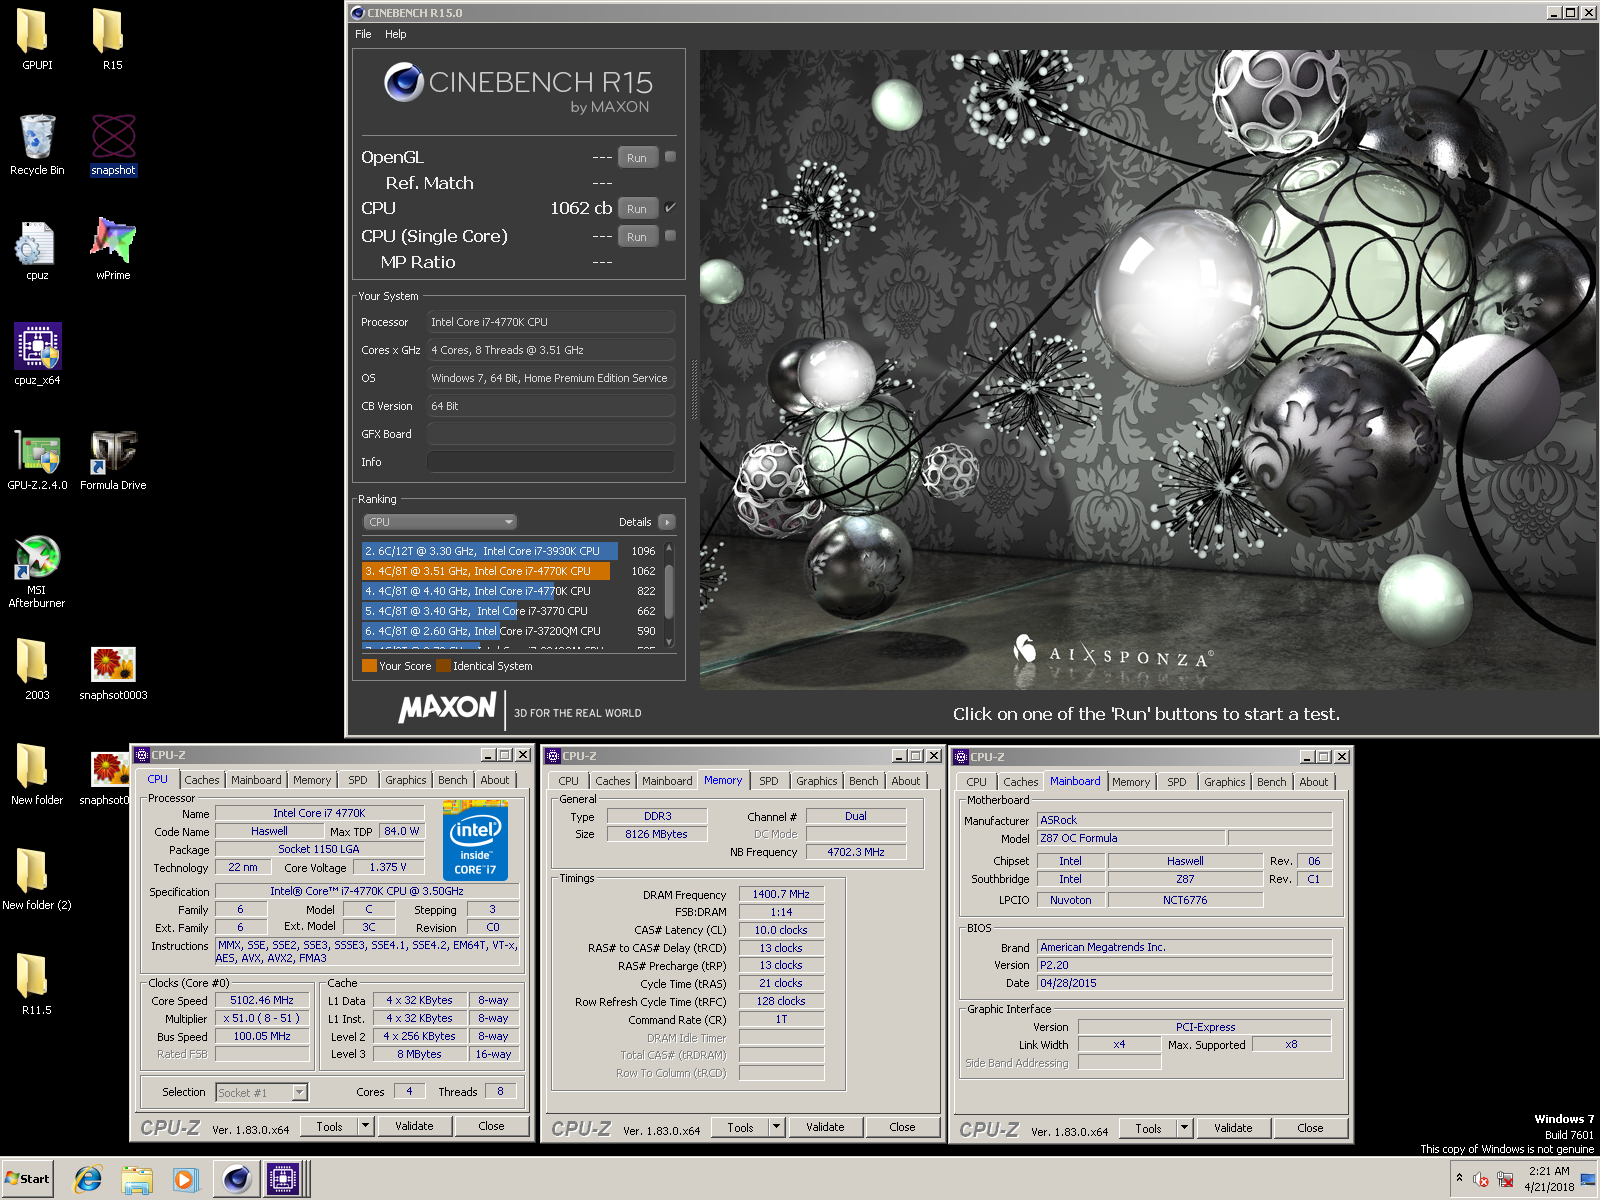1600x1200 pixels.
Task: Open the 2003 folder
Action: pos(37,668)
